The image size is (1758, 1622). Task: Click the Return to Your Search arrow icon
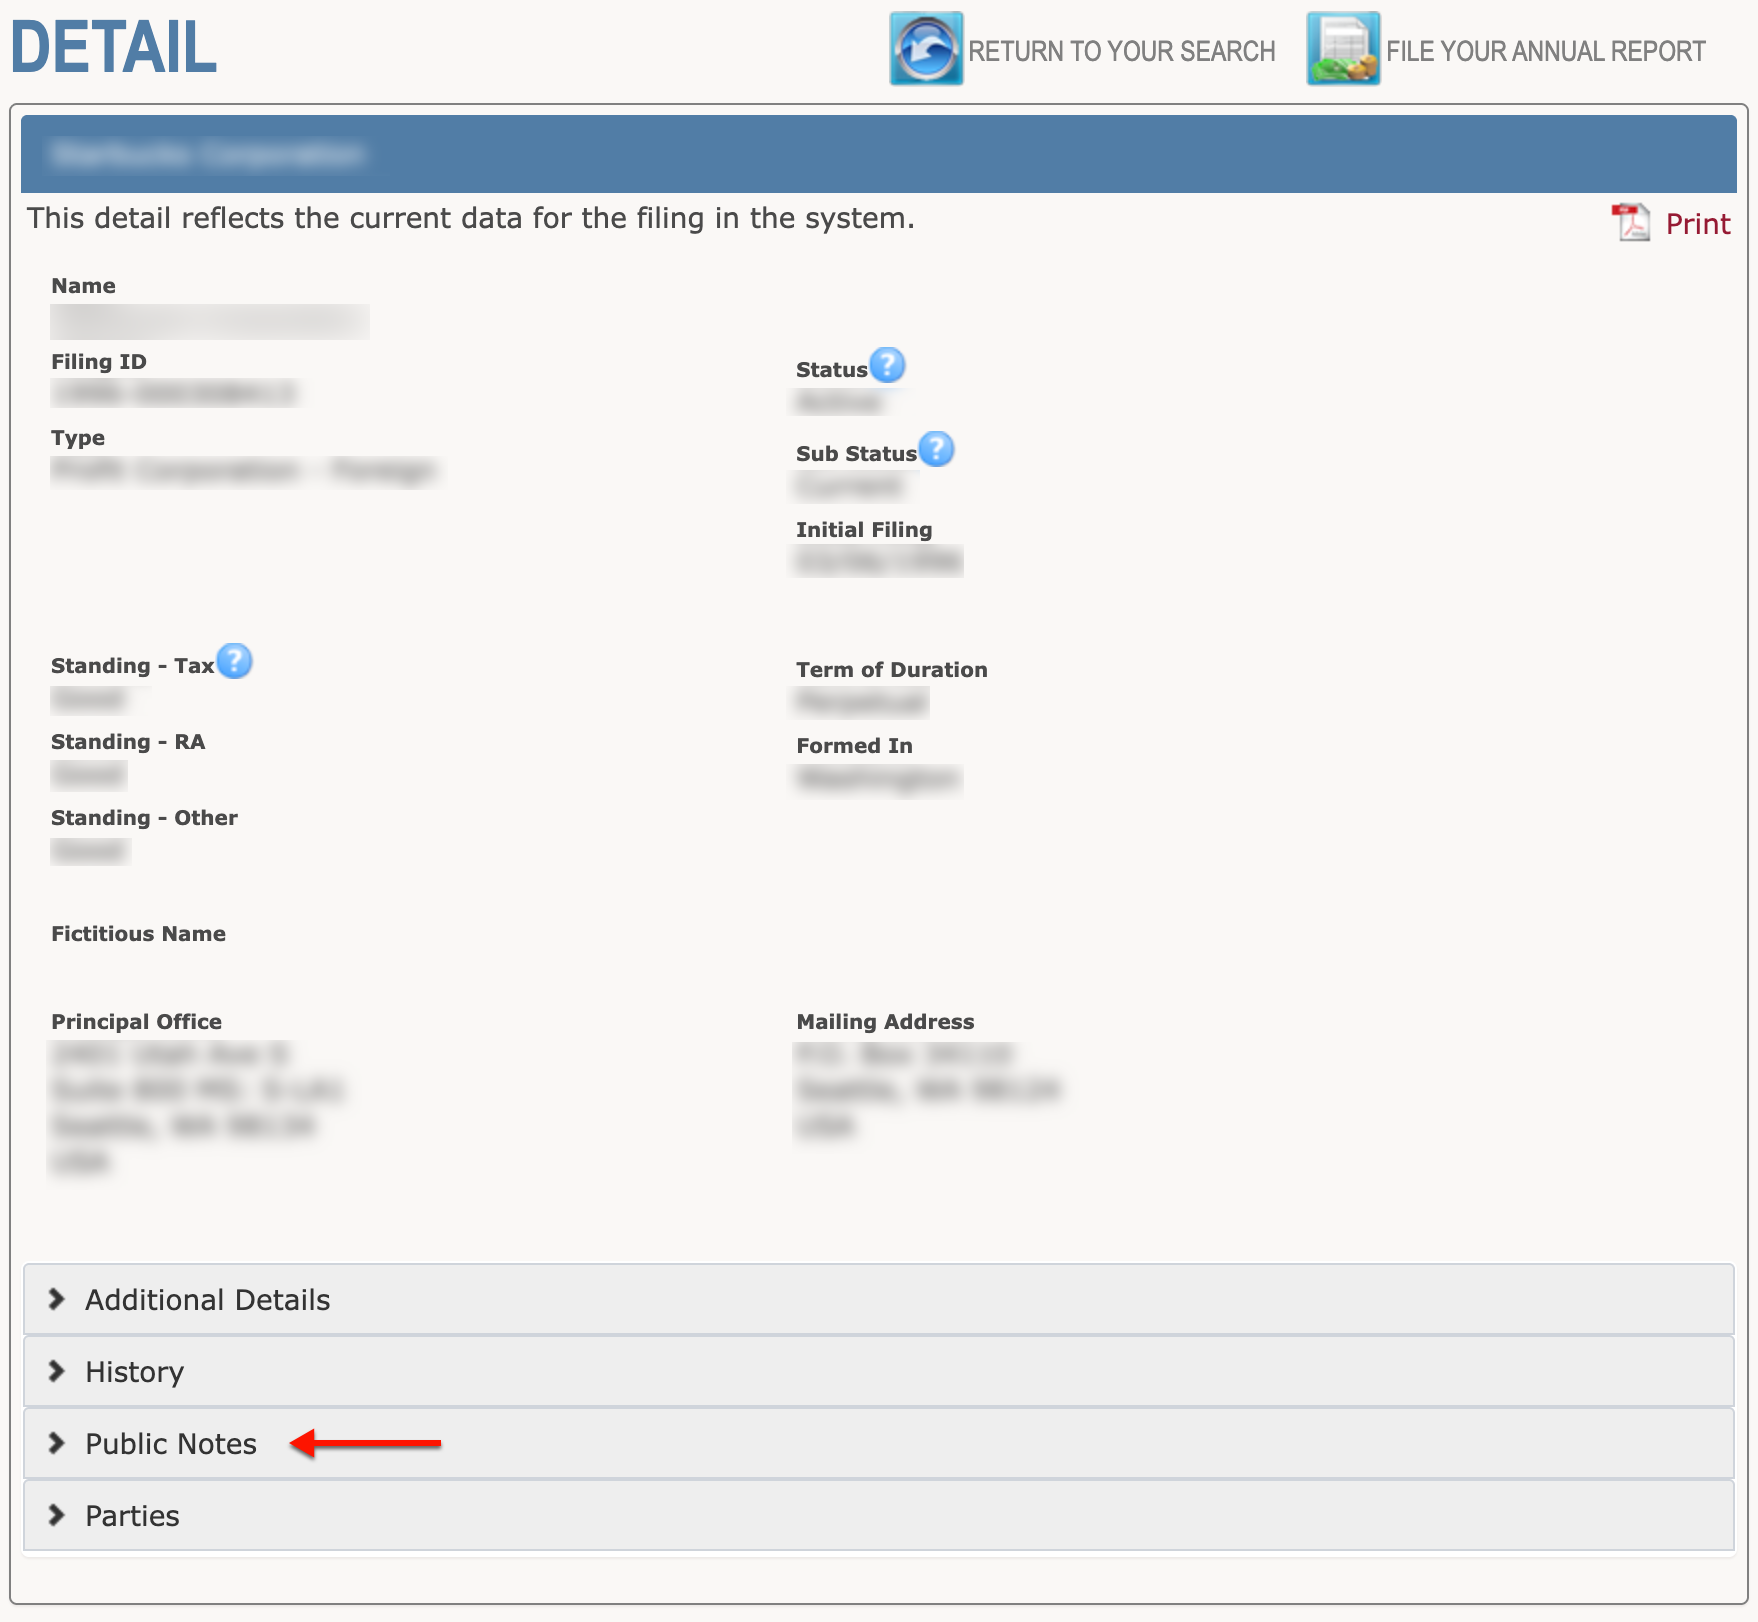click(x=926, y=49)
